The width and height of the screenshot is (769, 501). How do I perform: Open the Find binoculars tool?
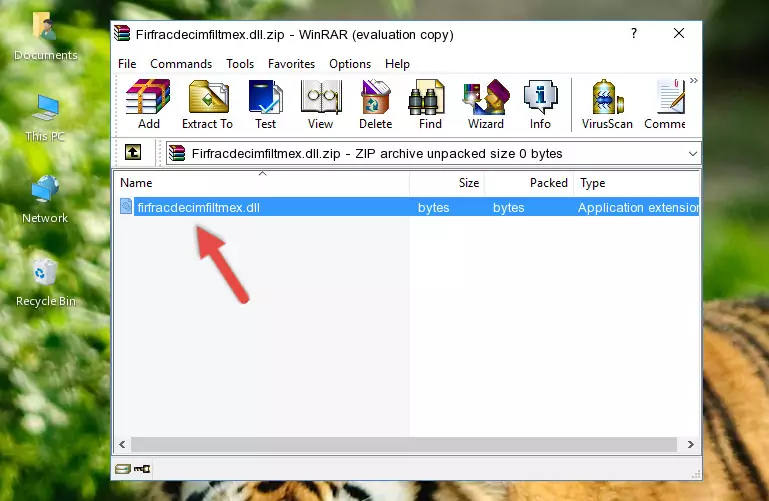(x=430, y=104)
